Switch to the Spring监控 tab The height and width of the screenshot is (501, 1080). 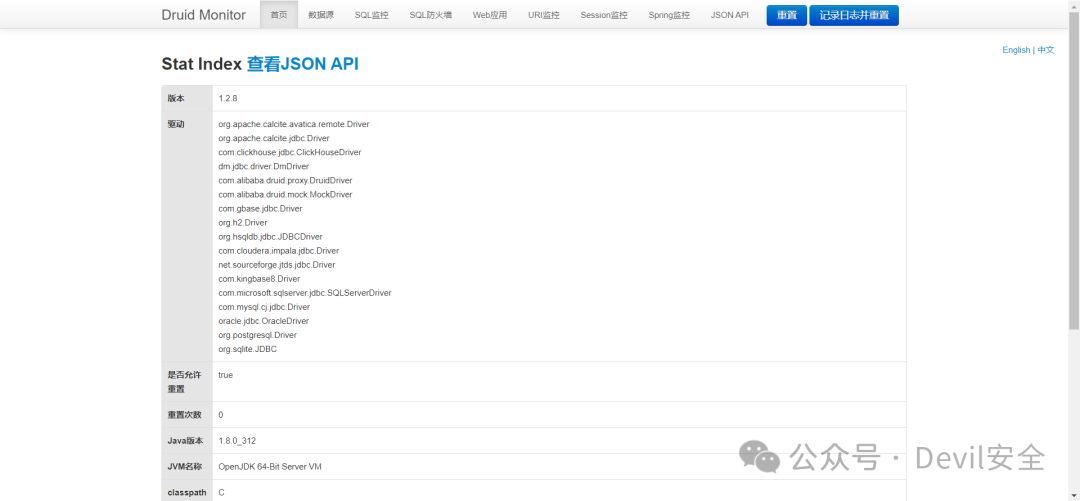[x=669, y=15]
